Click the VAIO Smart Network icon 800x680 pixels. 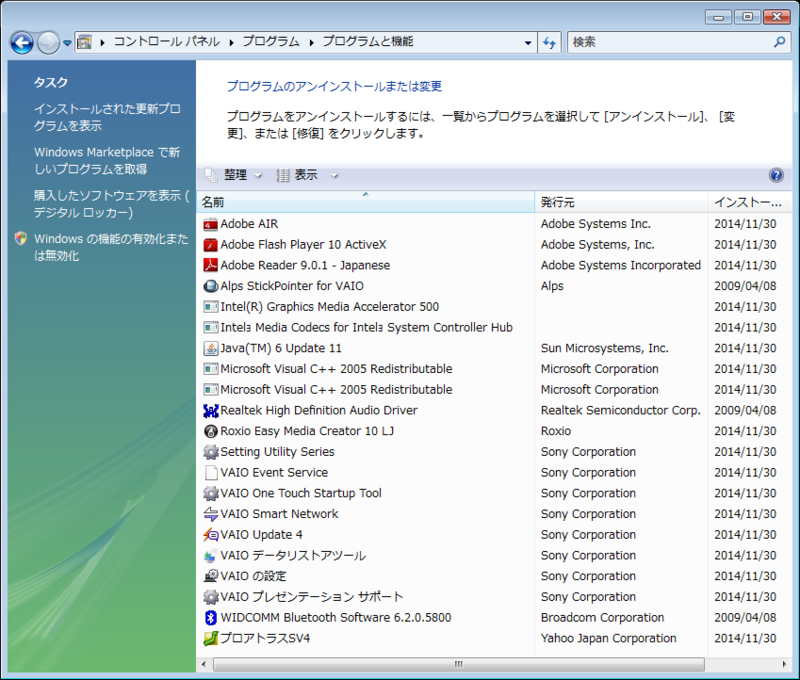[210, 514]
